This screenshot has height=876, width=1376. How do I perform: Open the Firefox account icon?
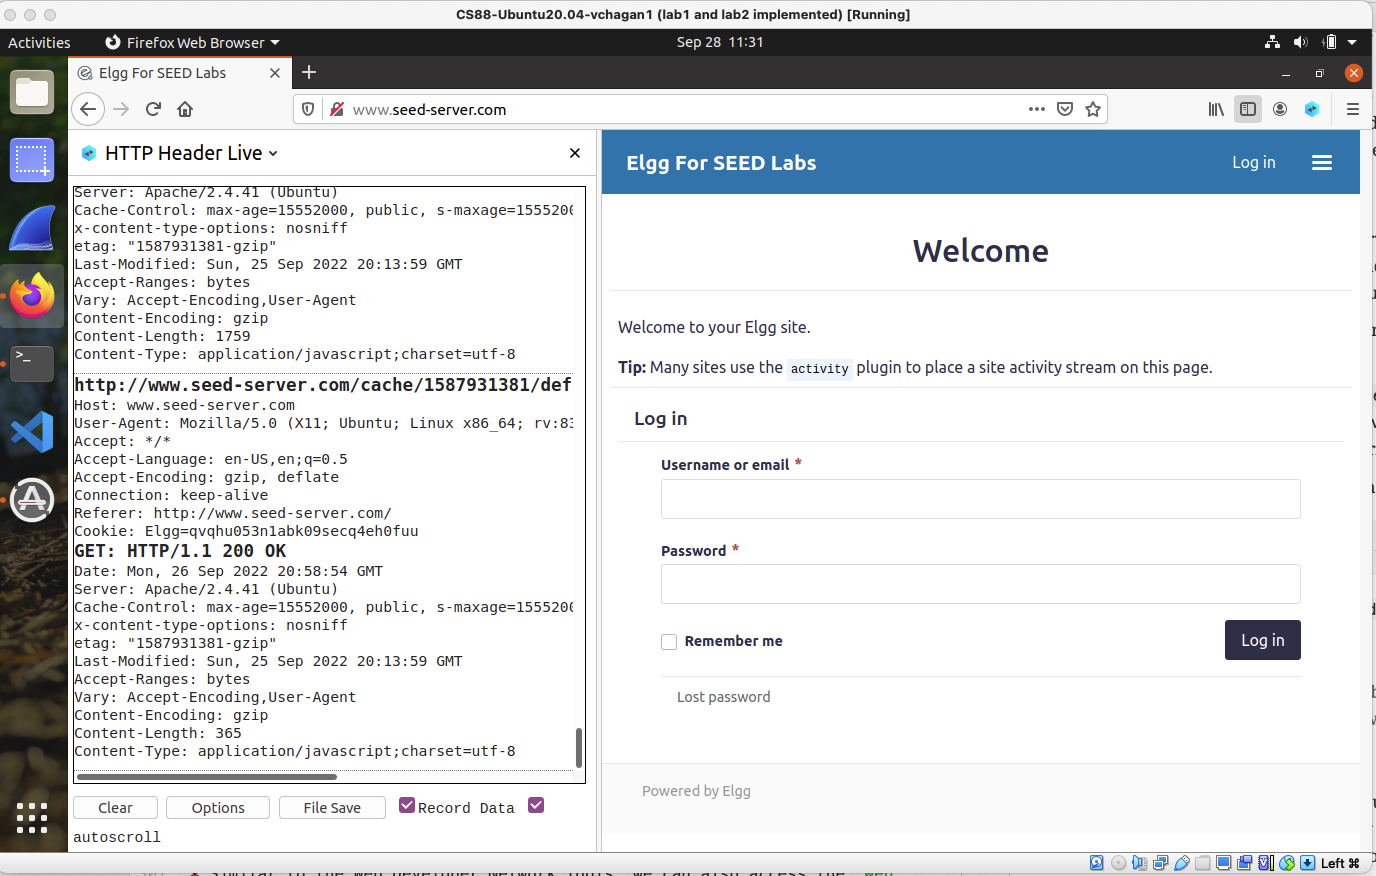click(x=1280, y=109)
